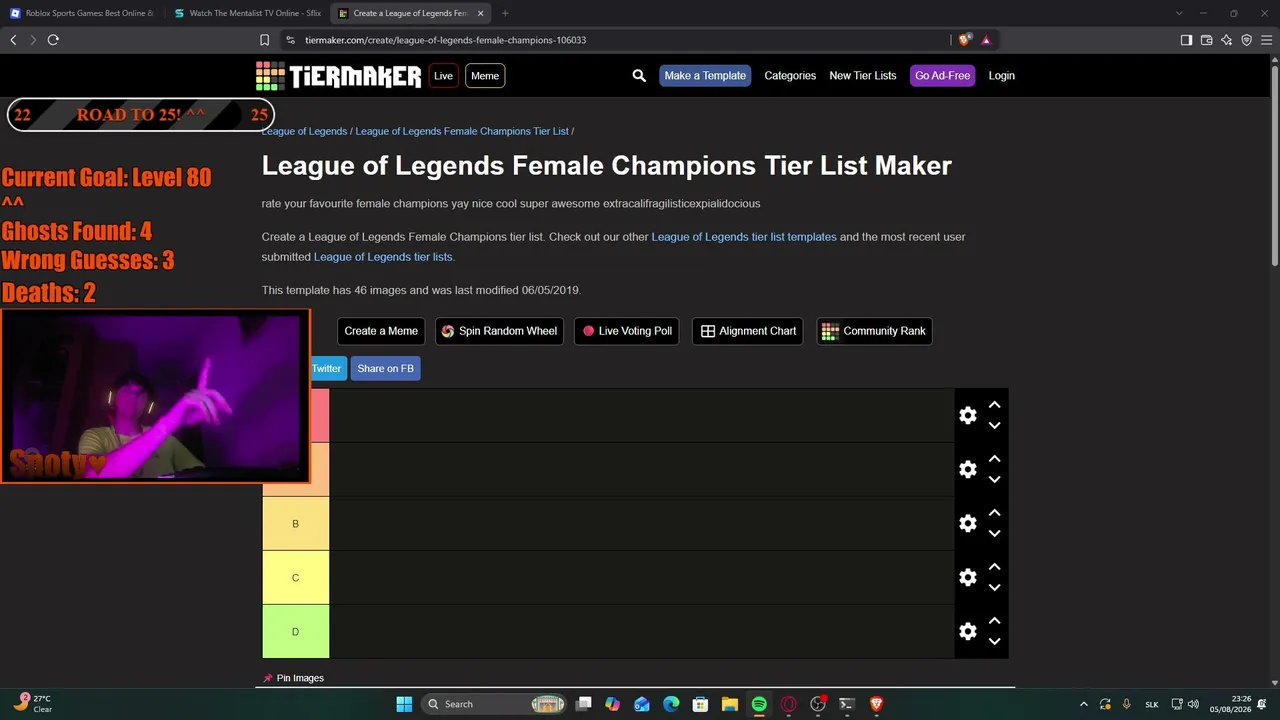Screen dimensions: 1280x720
Task: Click the TierMaker logo
Action: pos(339,76)
